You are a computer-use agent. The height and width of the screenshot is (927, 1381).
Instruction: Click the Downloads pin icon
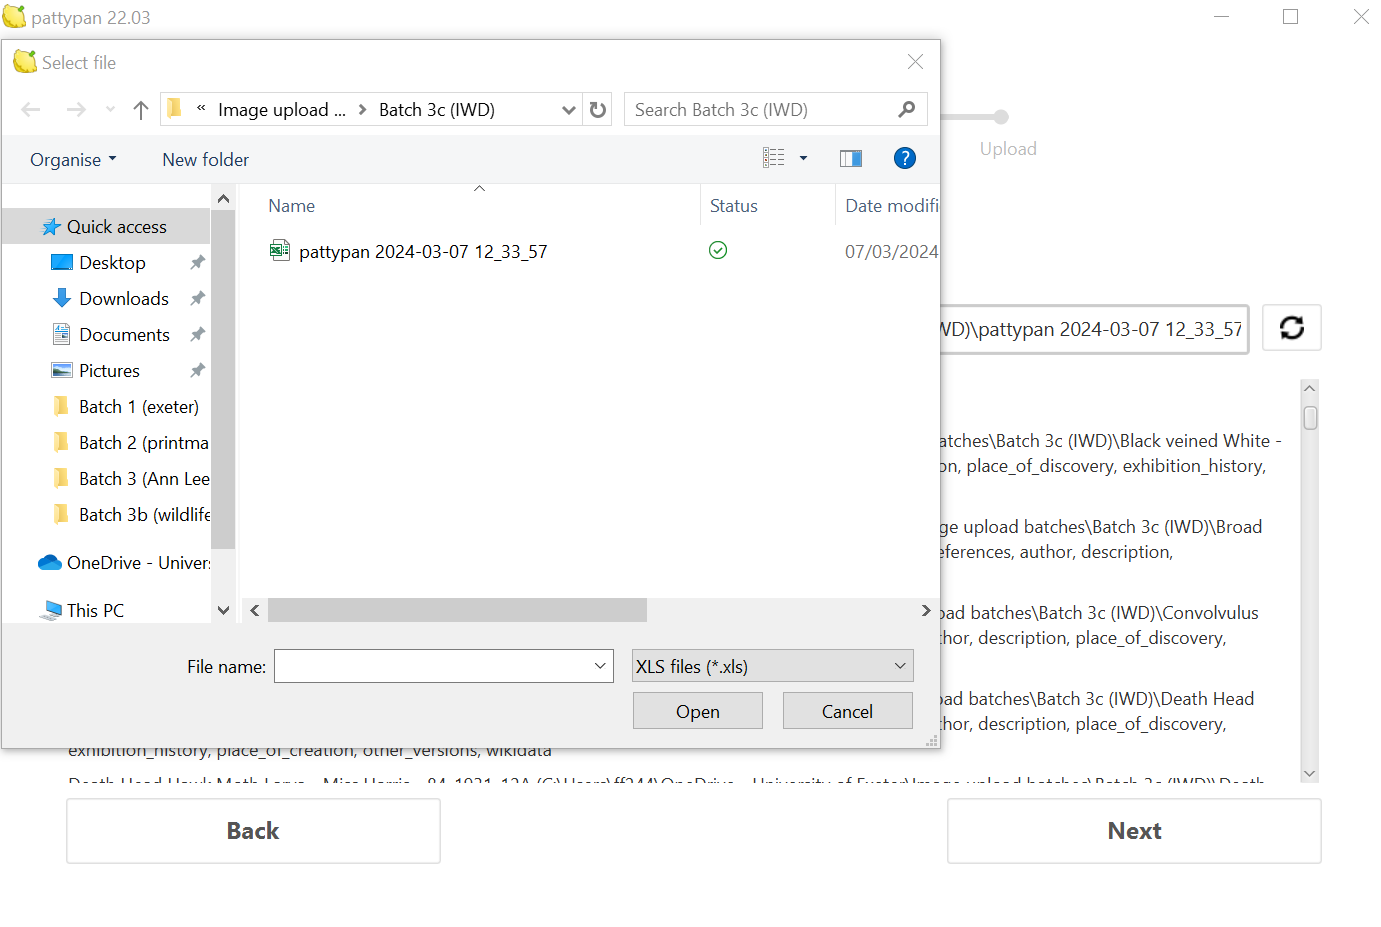(x=197, y=299)
